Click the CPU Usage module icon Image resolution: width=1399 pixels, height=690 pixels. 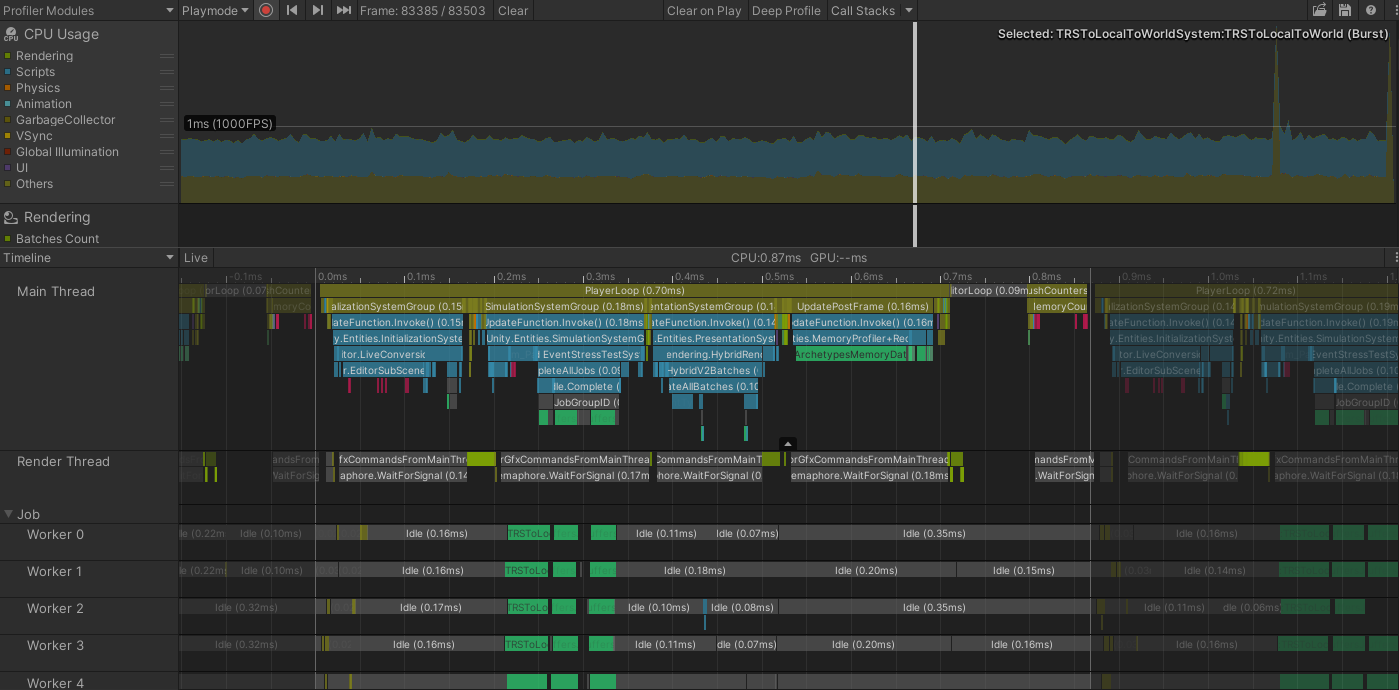11,34
